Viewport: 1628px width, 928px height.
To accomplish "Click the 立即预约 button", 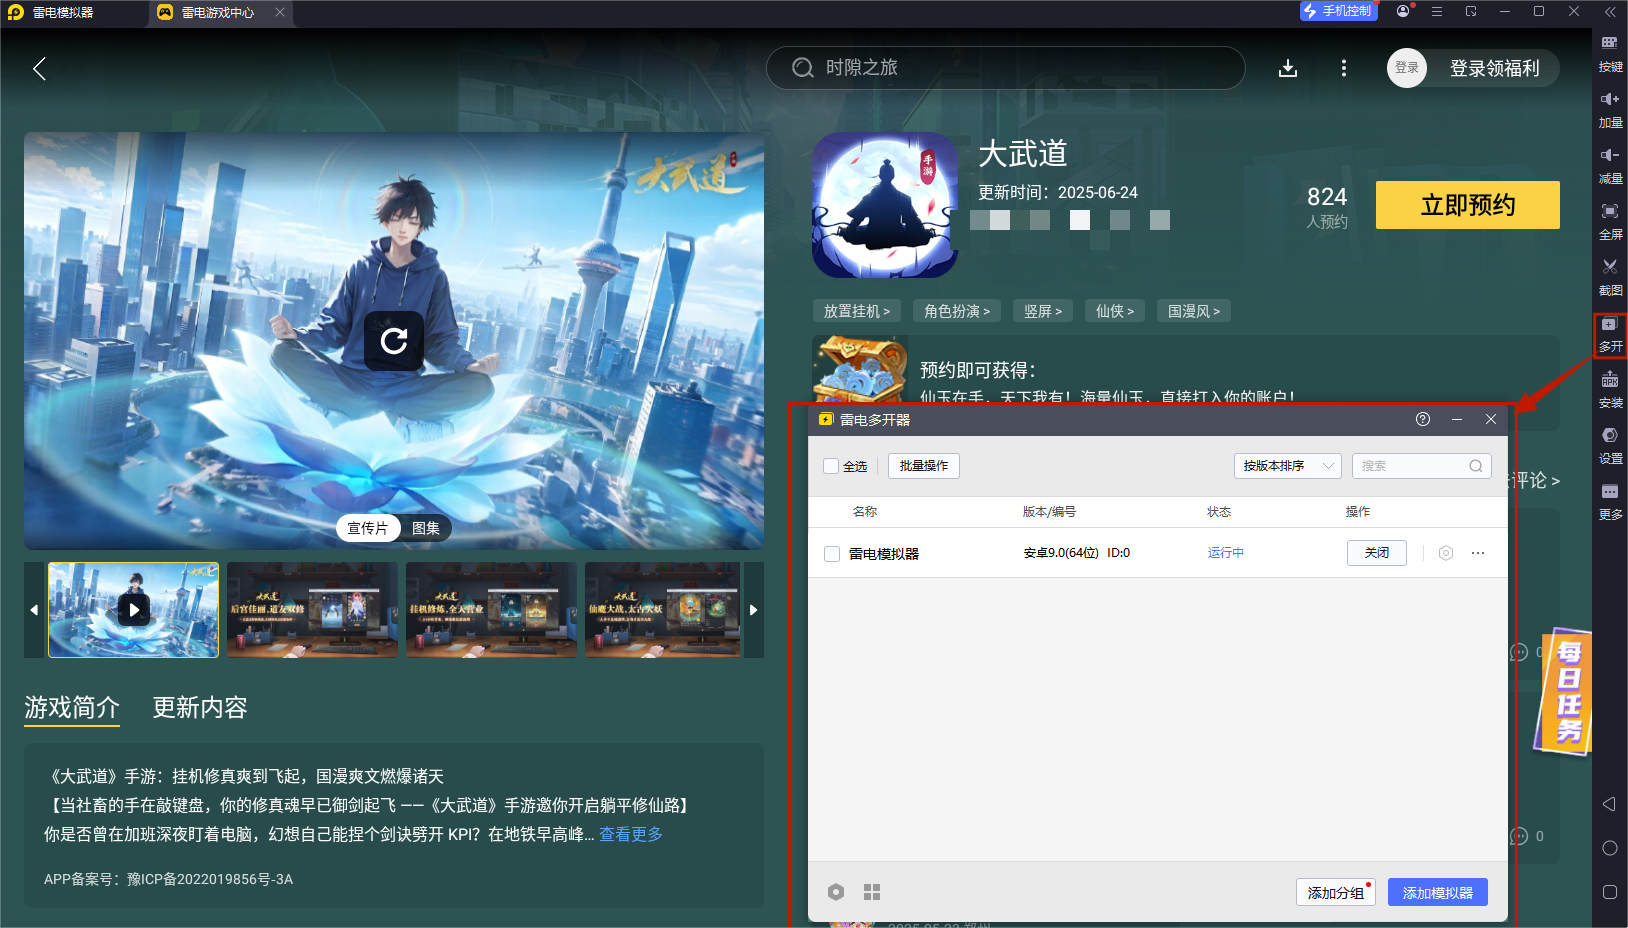I will (x=1468, y=205).
